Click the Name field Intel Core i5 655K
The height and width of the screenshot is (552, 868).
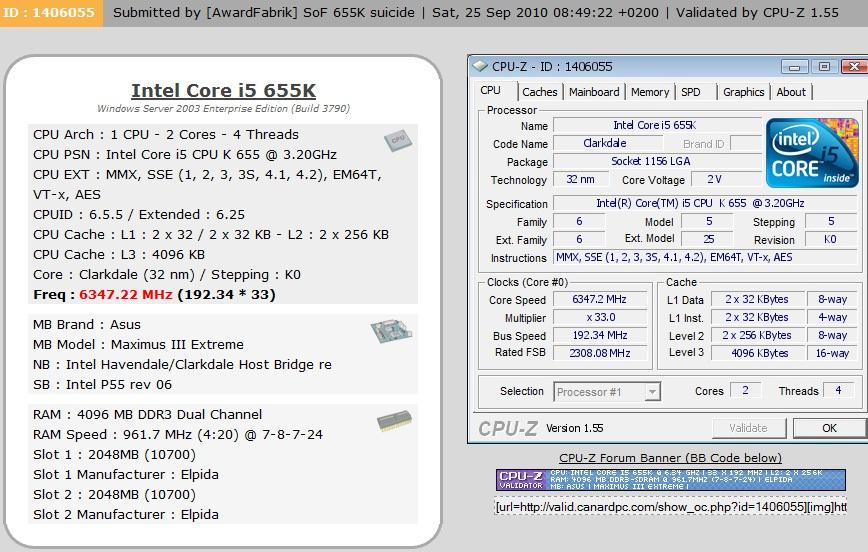pos(657,125)
